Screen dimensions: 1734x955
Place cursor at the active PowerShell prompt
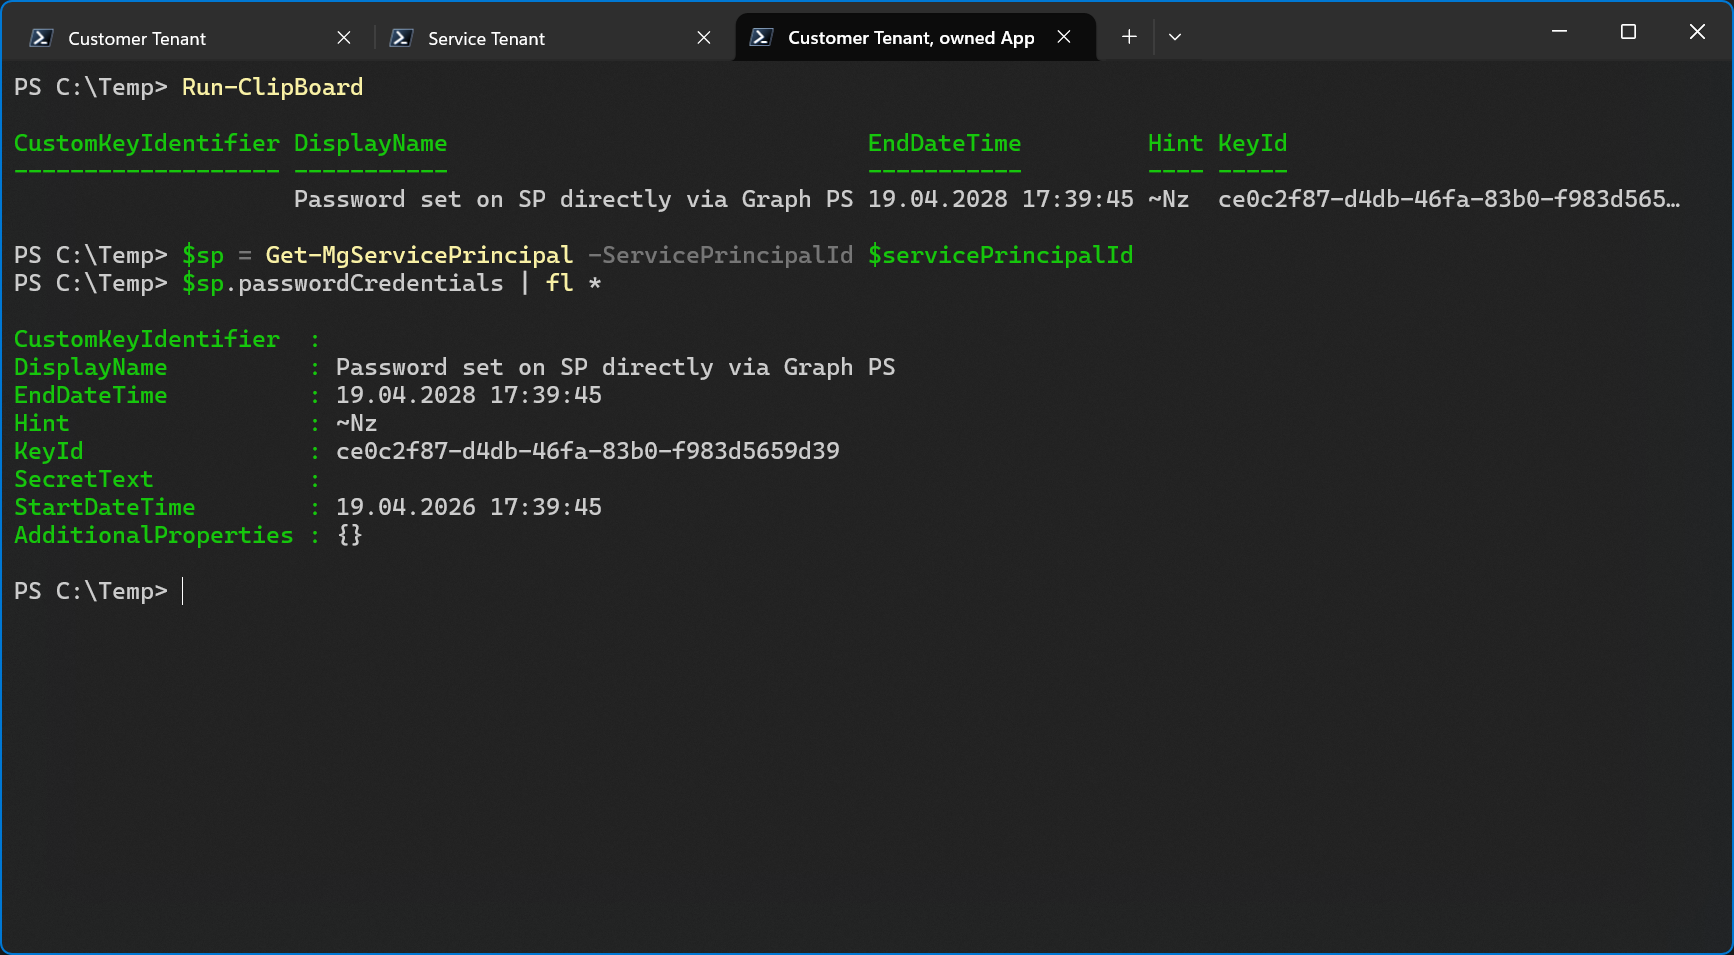(185, 591)
